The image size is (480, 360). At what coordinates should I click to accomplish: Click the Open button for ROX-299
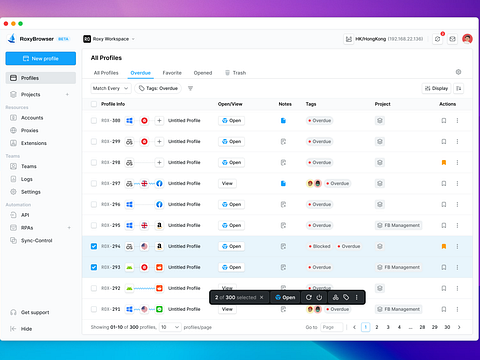[232, 142]
